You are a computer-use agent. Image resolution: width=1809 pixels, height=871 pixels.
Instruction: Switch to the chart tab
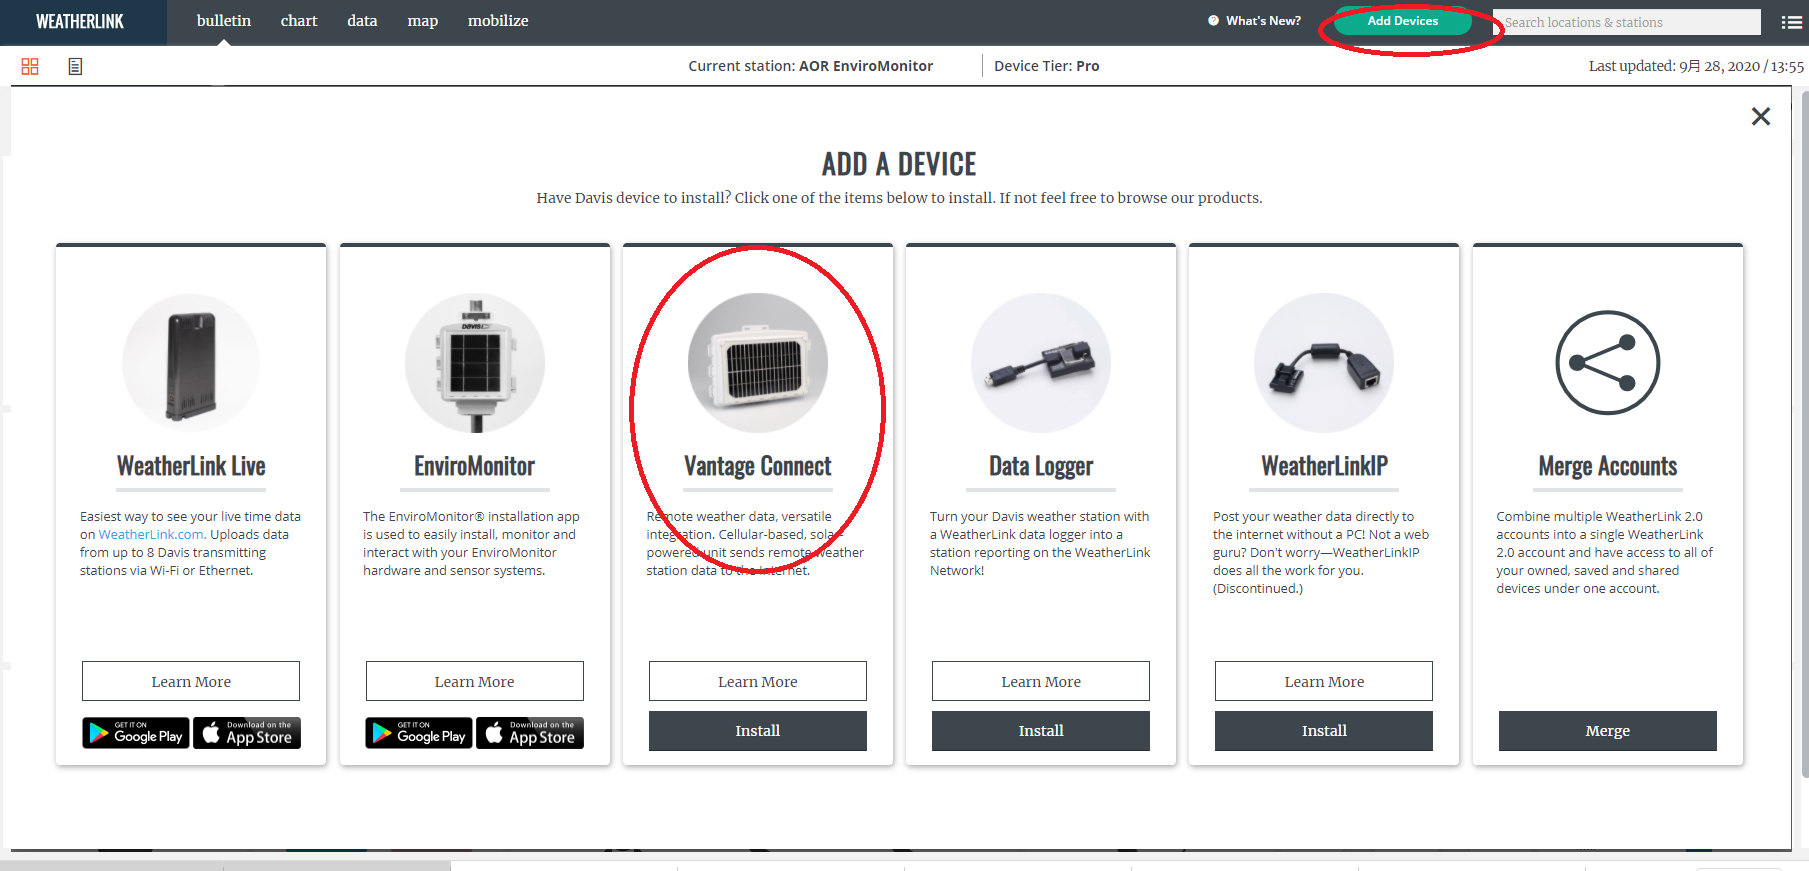pyautogui.click(x=299, y=21)
